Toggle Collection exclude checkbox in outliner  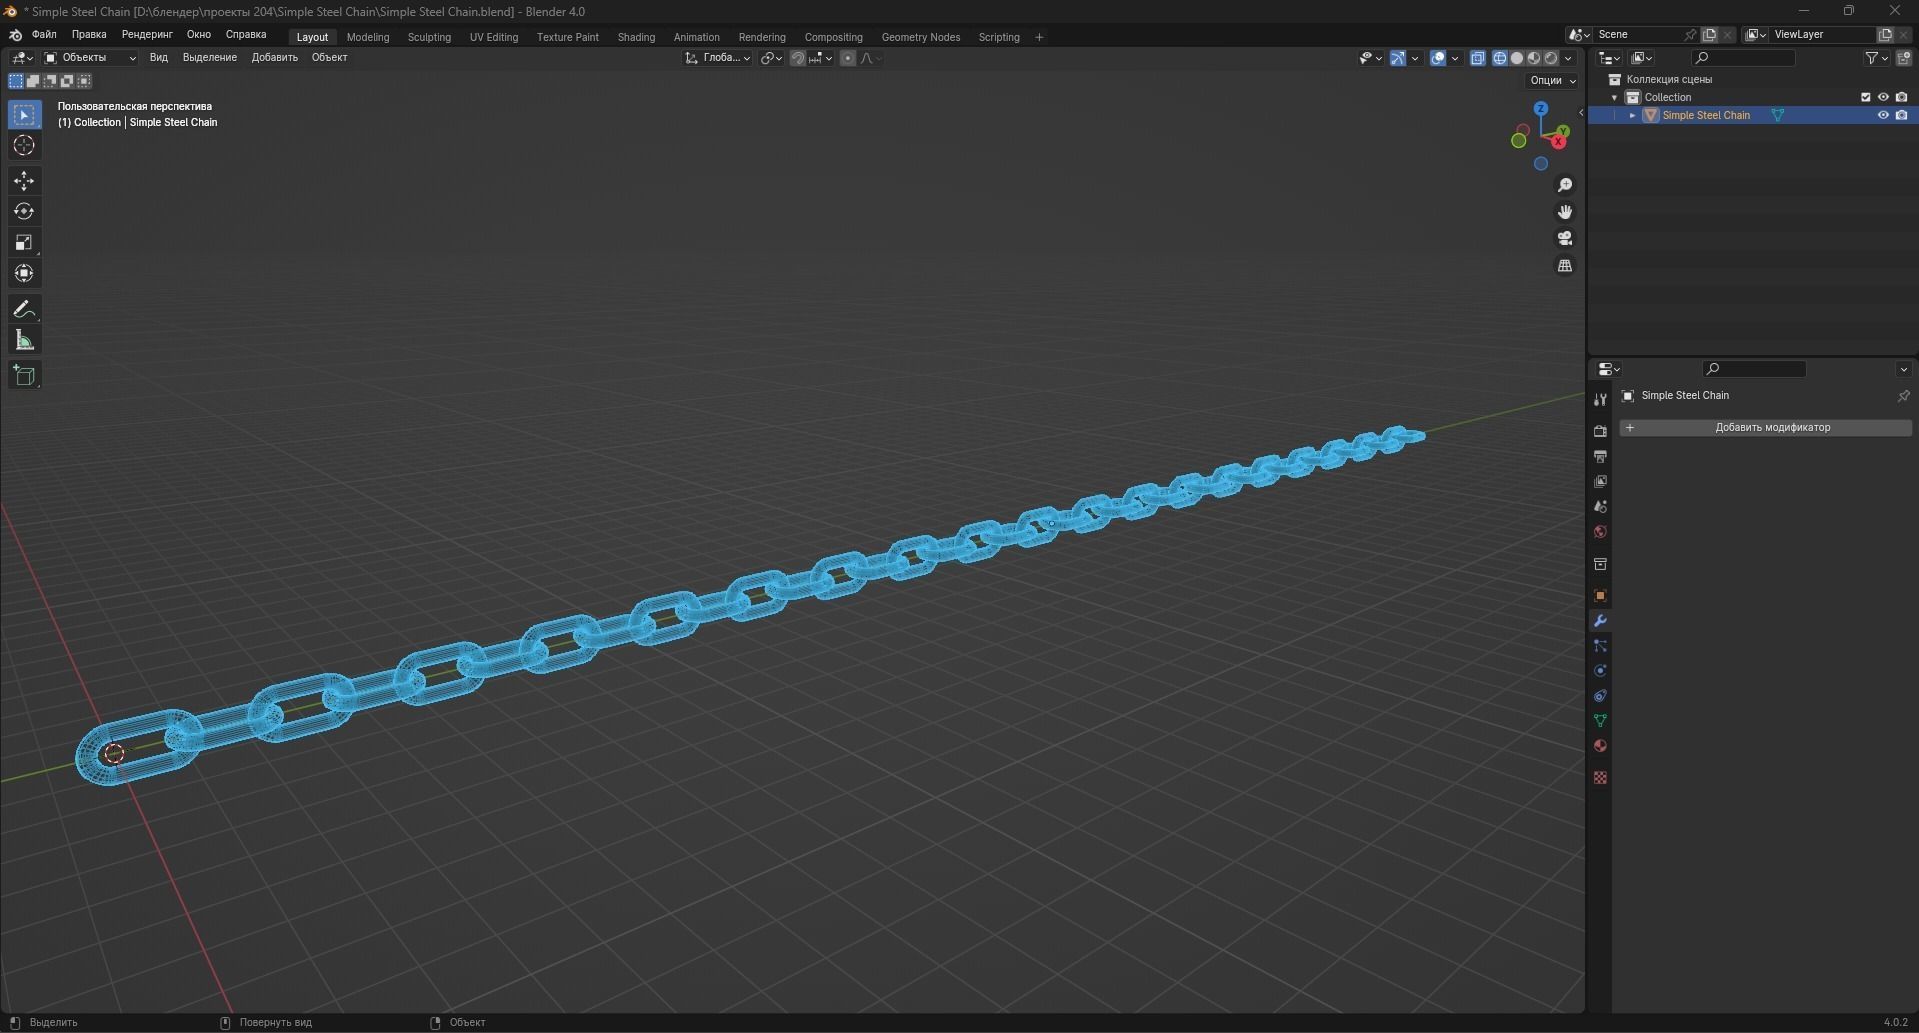click(x=1865, y=97)
